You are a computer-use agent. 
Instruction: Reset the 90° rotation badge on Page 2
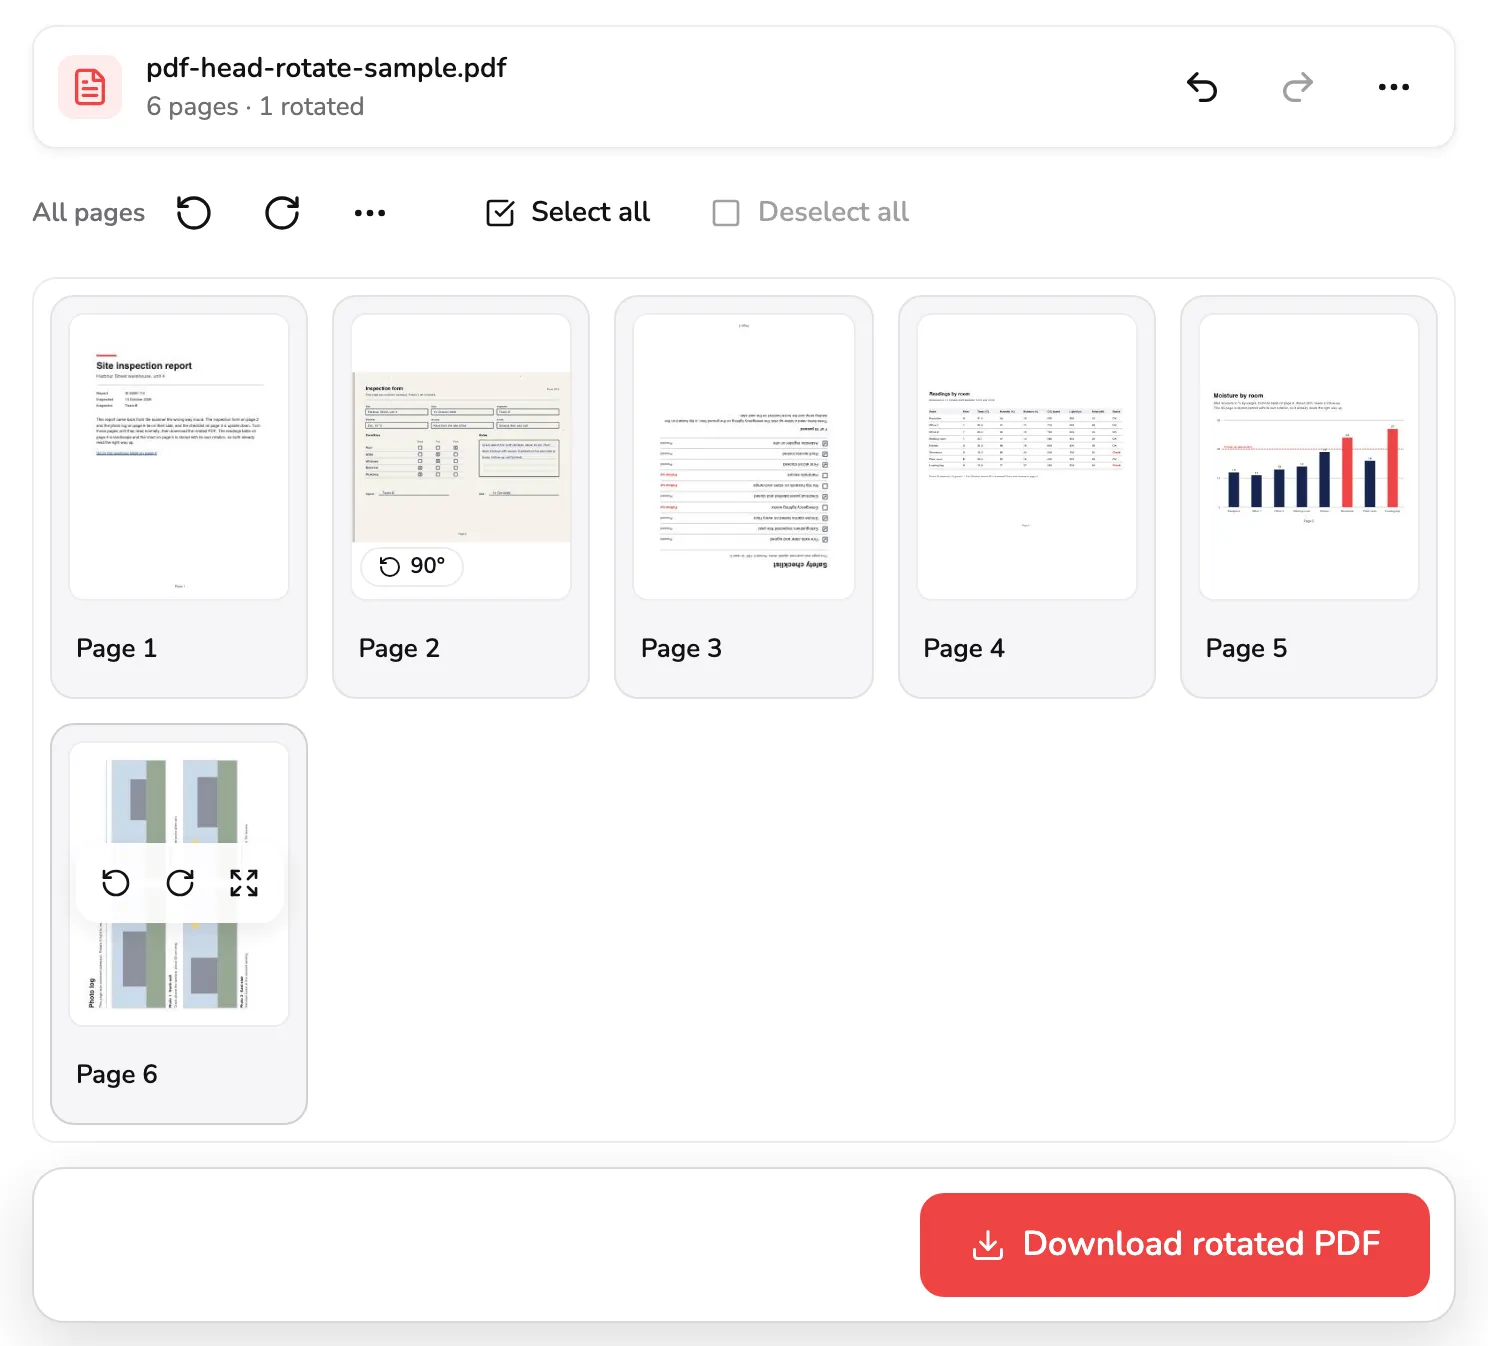[x=412, y=566]
